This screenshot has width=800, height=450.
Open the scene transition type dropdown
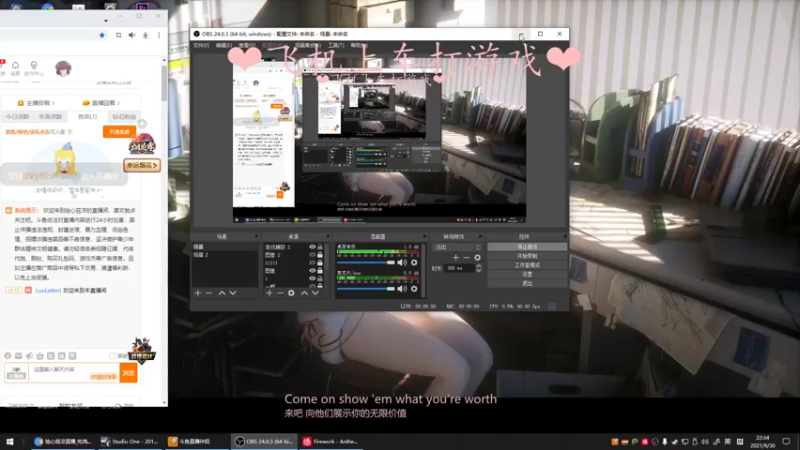pyautogui.click(x=457, y=247)
